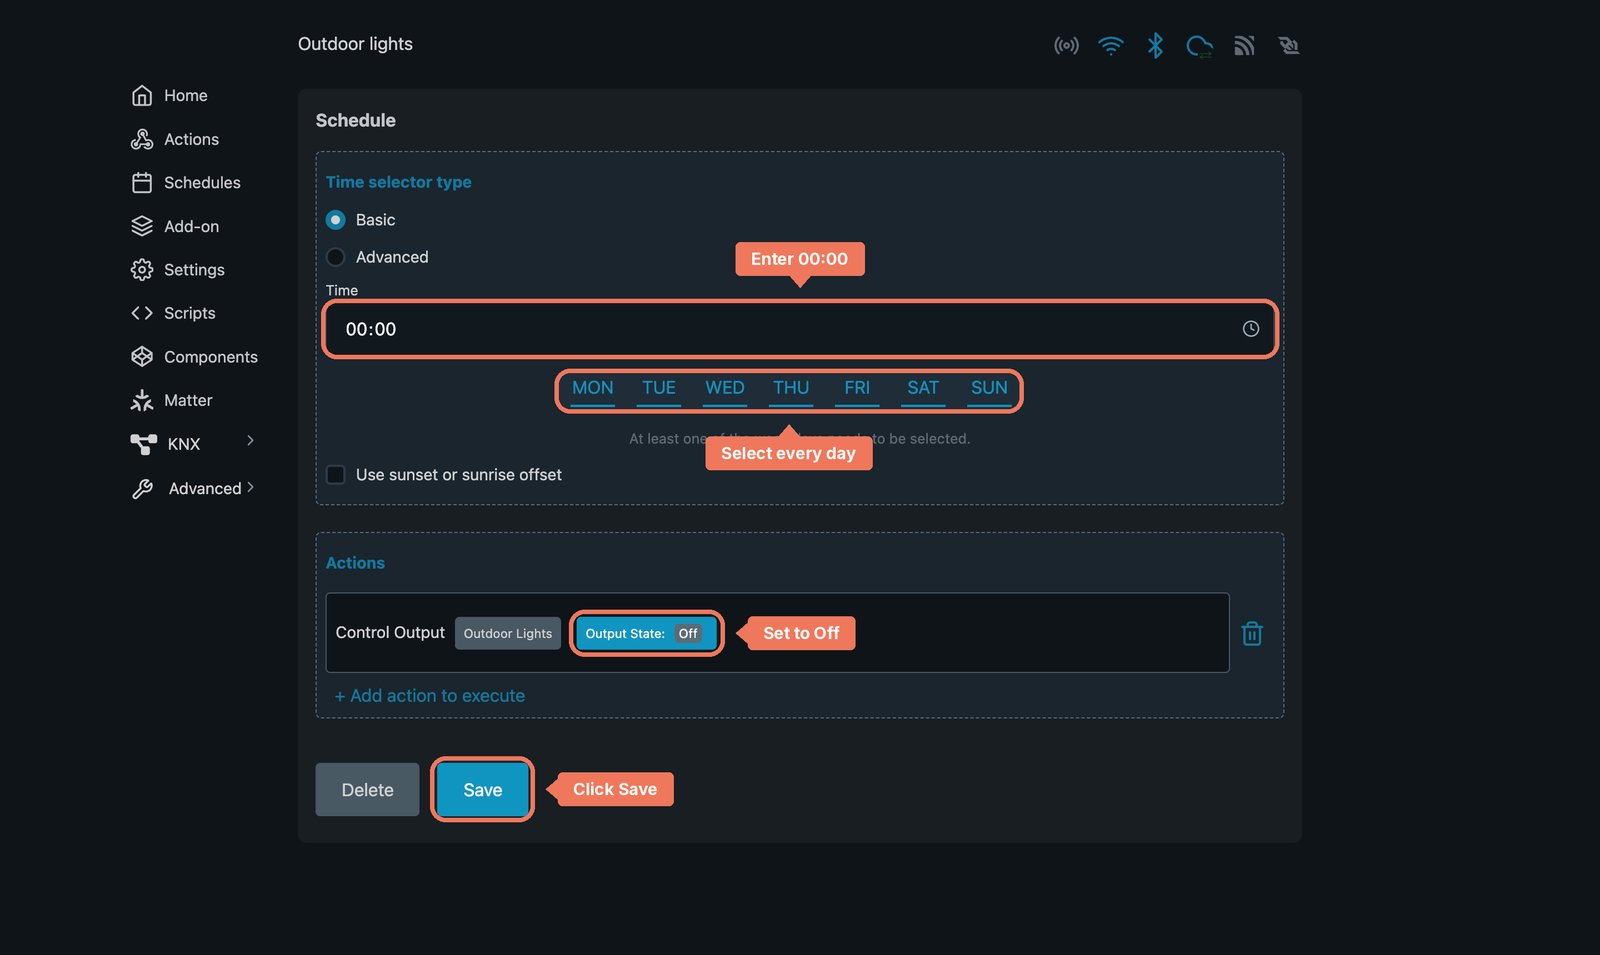Toggle MON day selection

pyautogui.click(x=593, y=389)
